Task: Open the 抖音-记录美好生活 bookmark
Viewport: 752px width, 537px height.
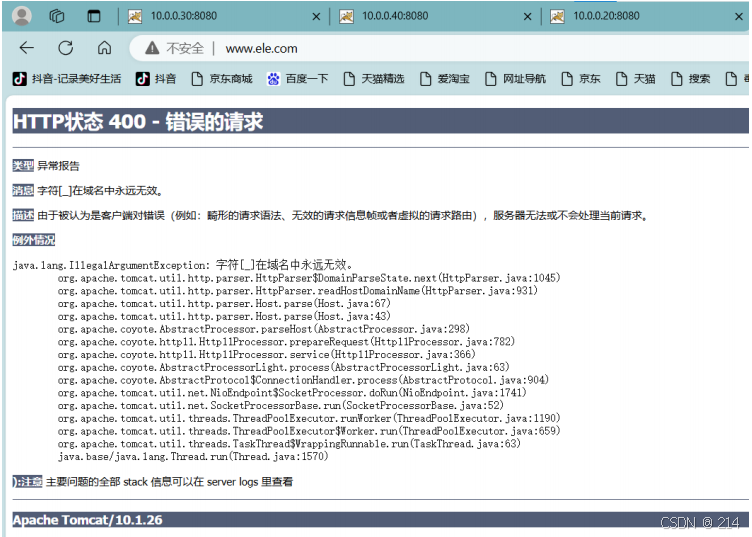Action: tap(67, 79)
